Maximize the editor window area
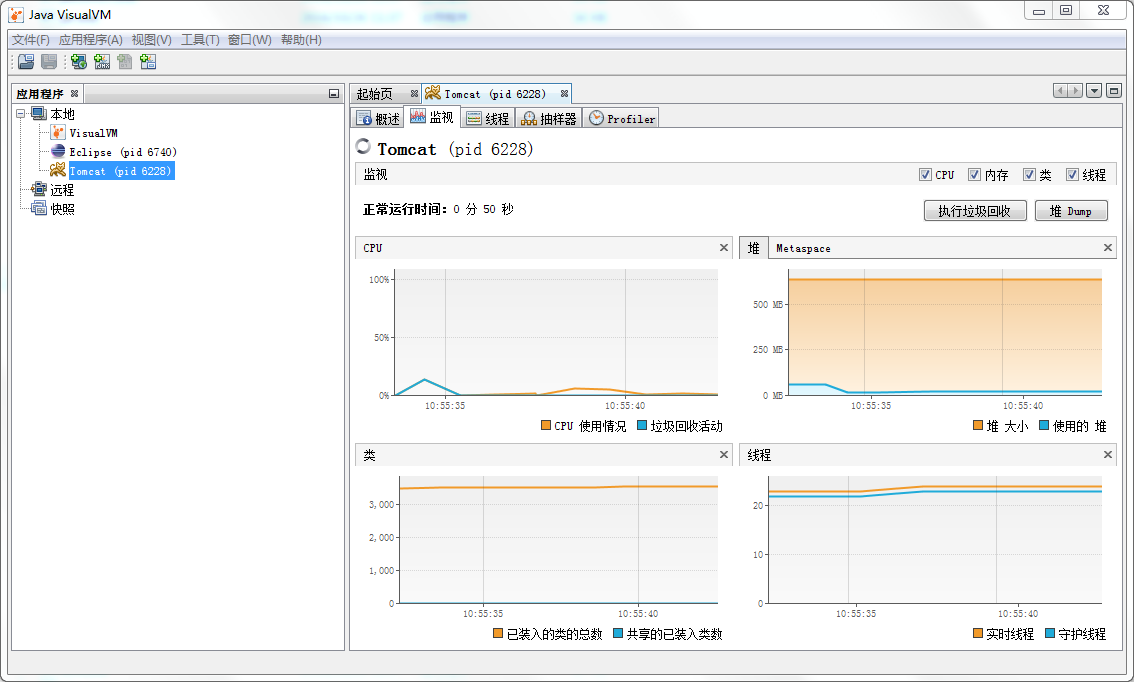 pos(1114,90)
